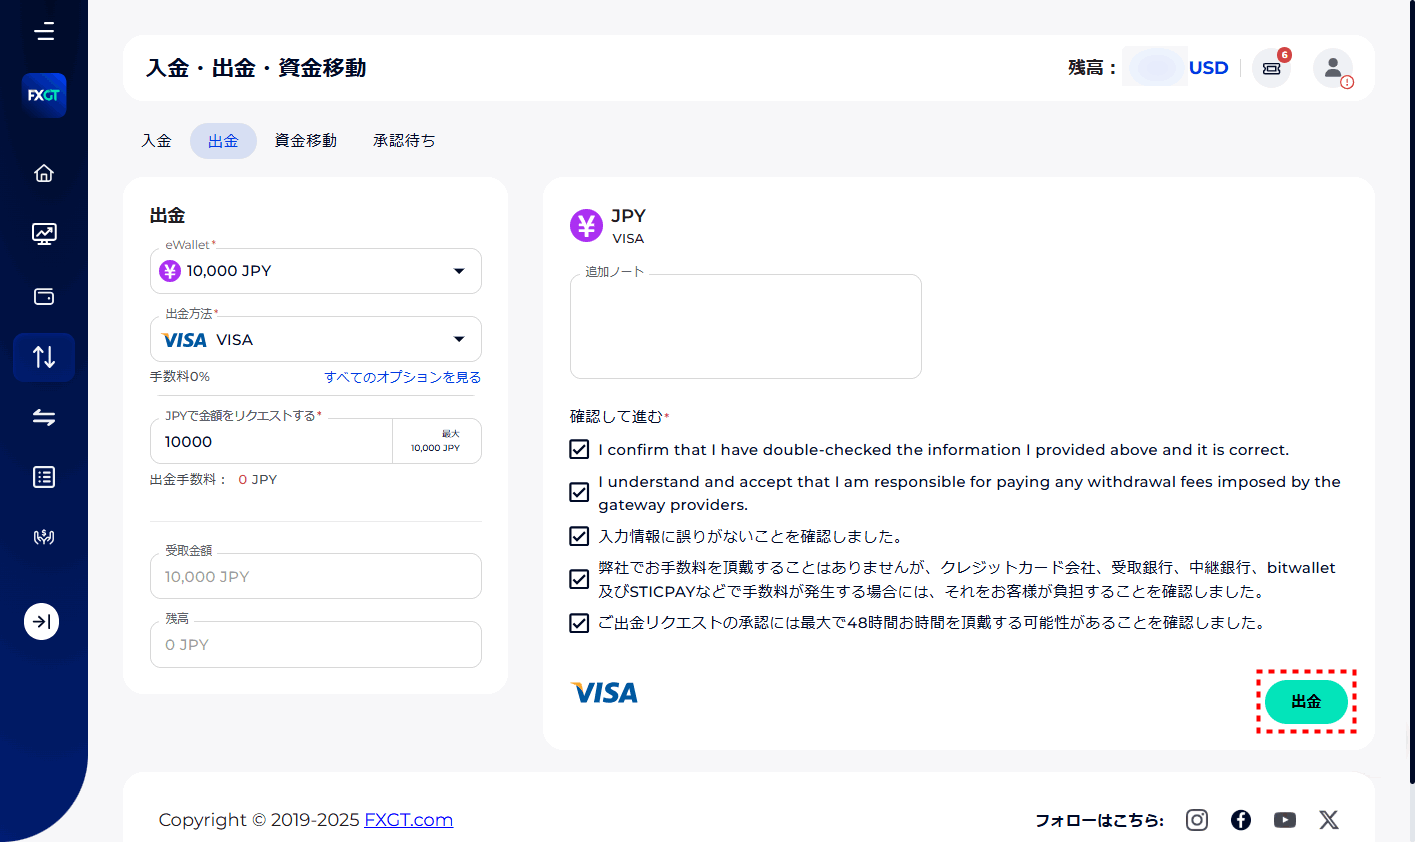Open the ticket notifications icon with badge
This screenshot has height=842, width=1415.
[1272, 68]
